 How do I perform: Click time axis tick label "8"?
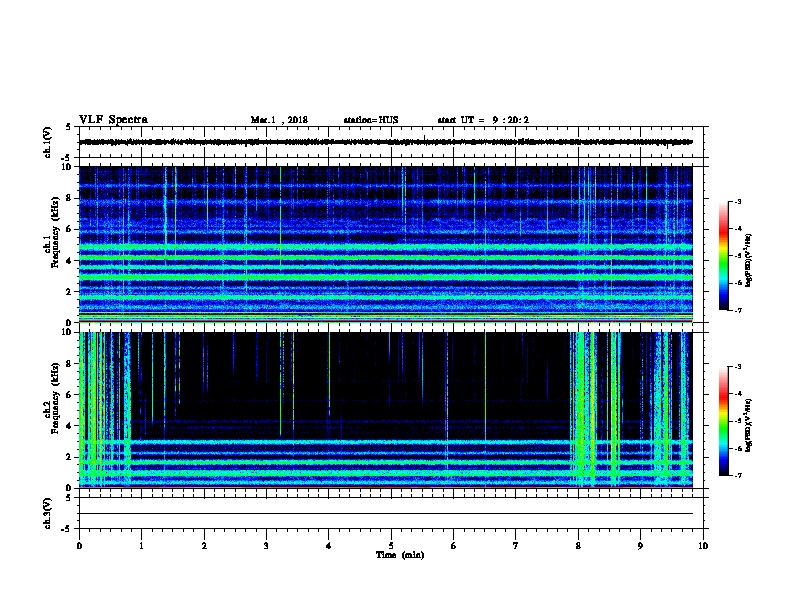tap(578, 546)
